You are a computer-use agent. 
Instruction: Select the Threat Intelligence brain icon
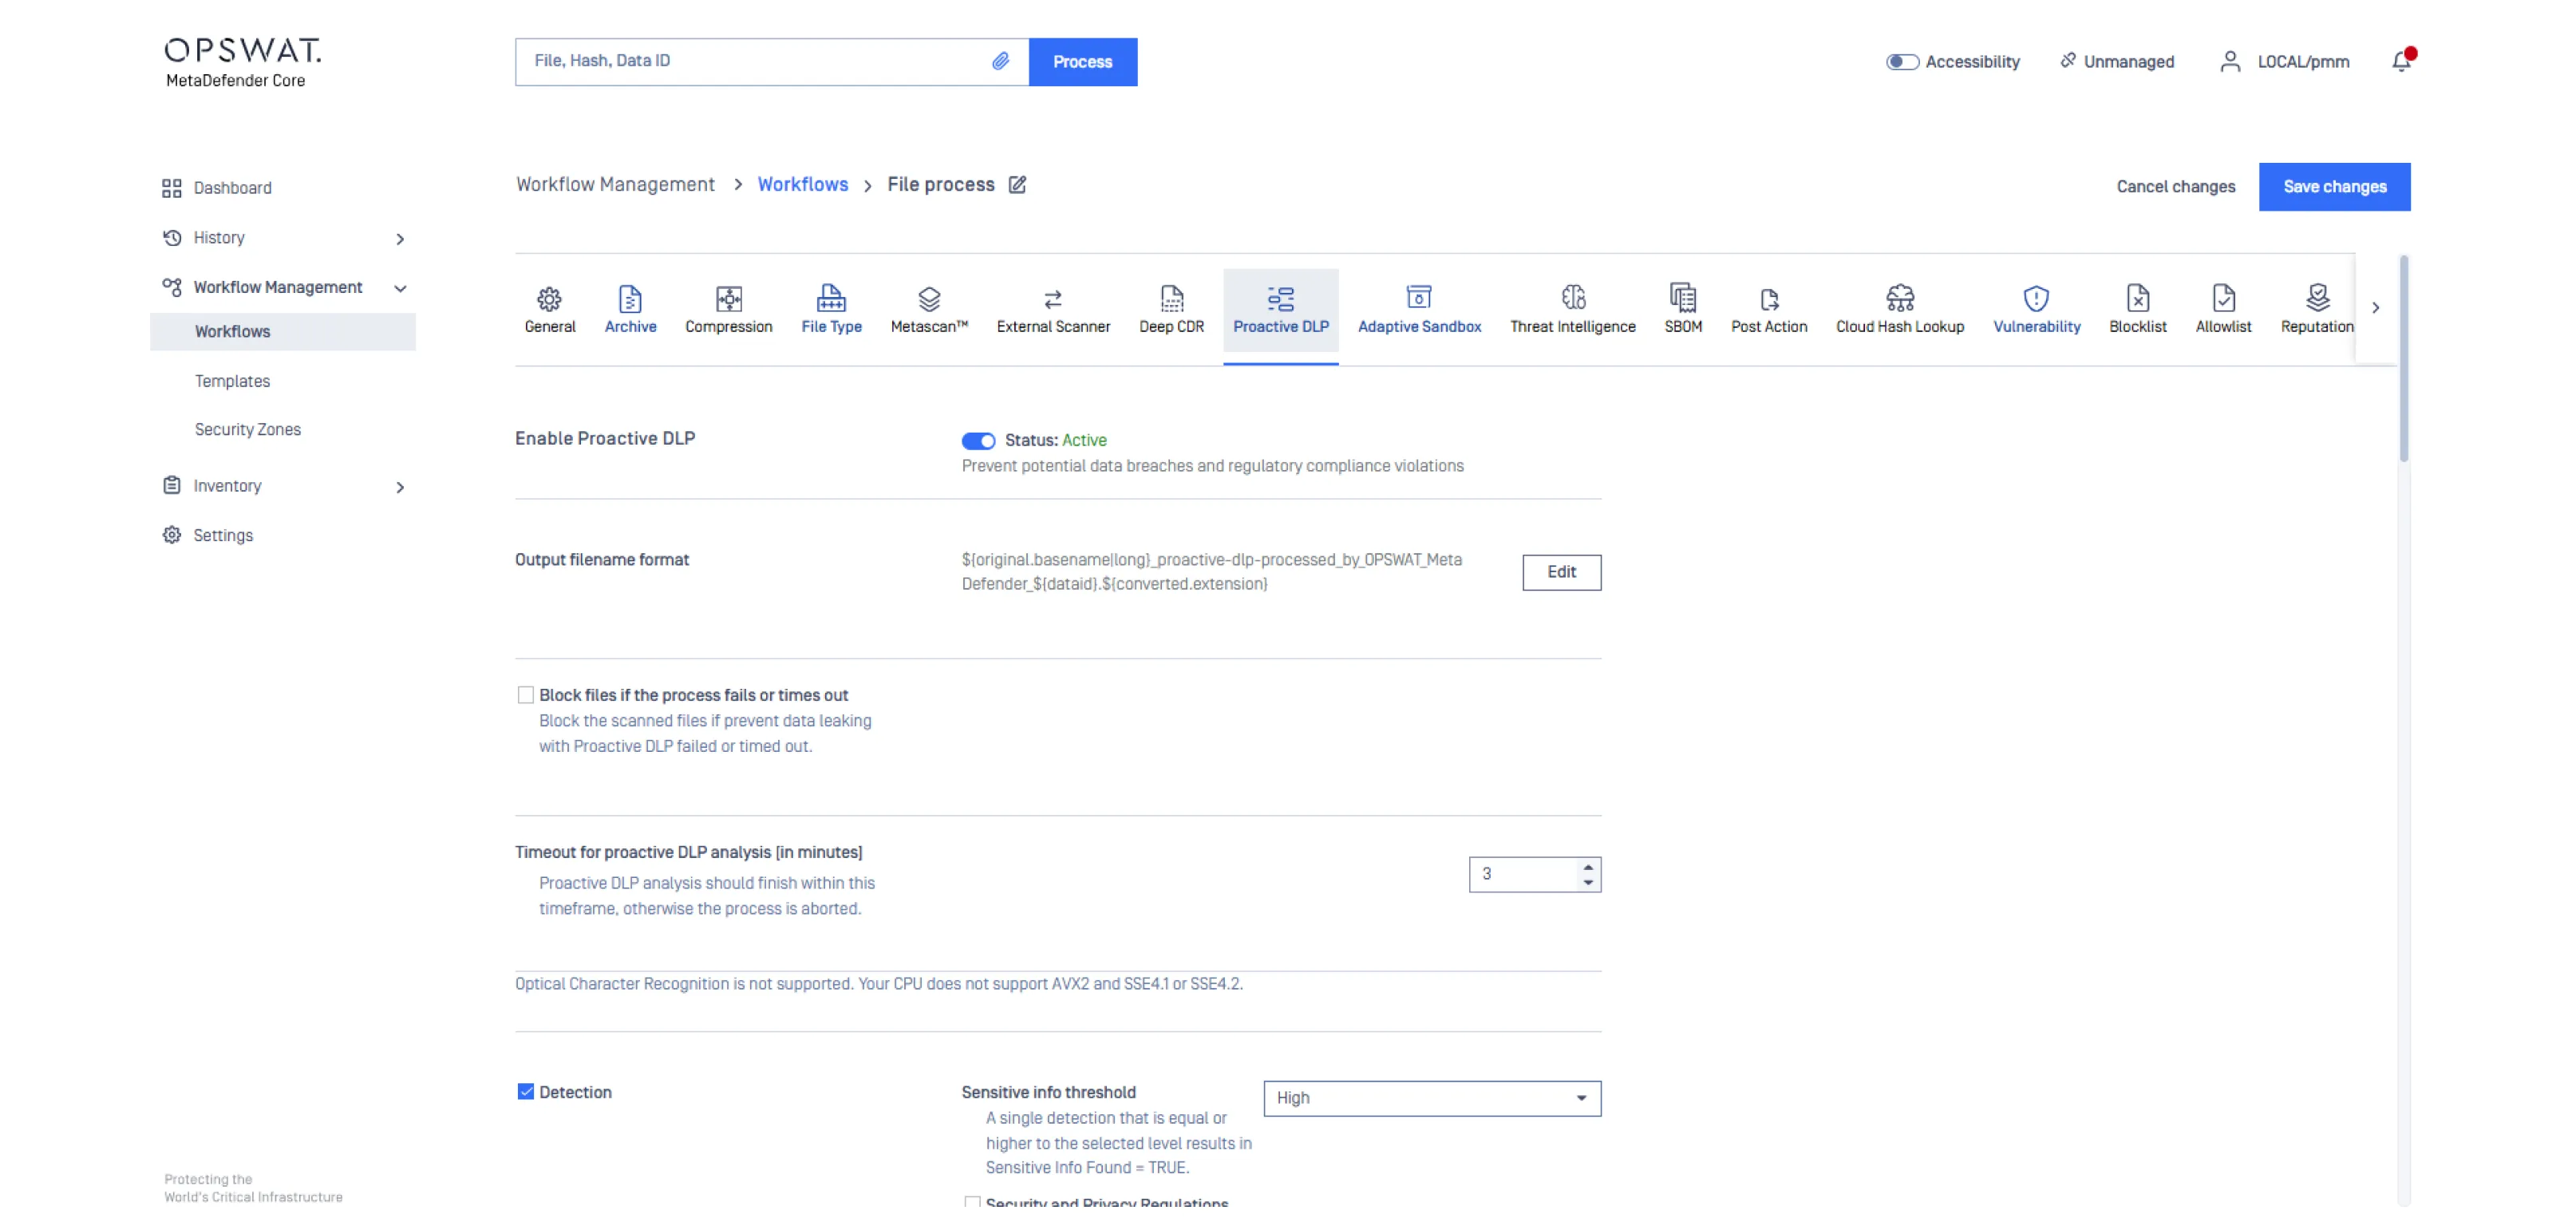(1572, 297)
